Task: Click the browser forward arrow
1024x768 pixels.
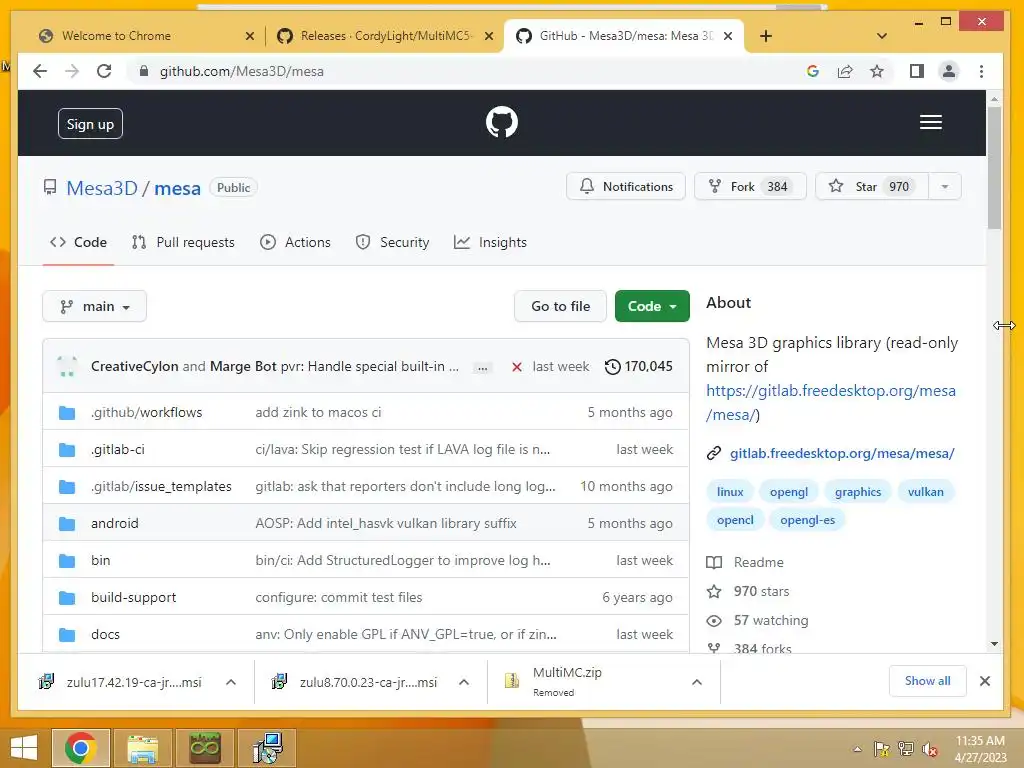Action: pyautogui.click(x=72, y=71)
